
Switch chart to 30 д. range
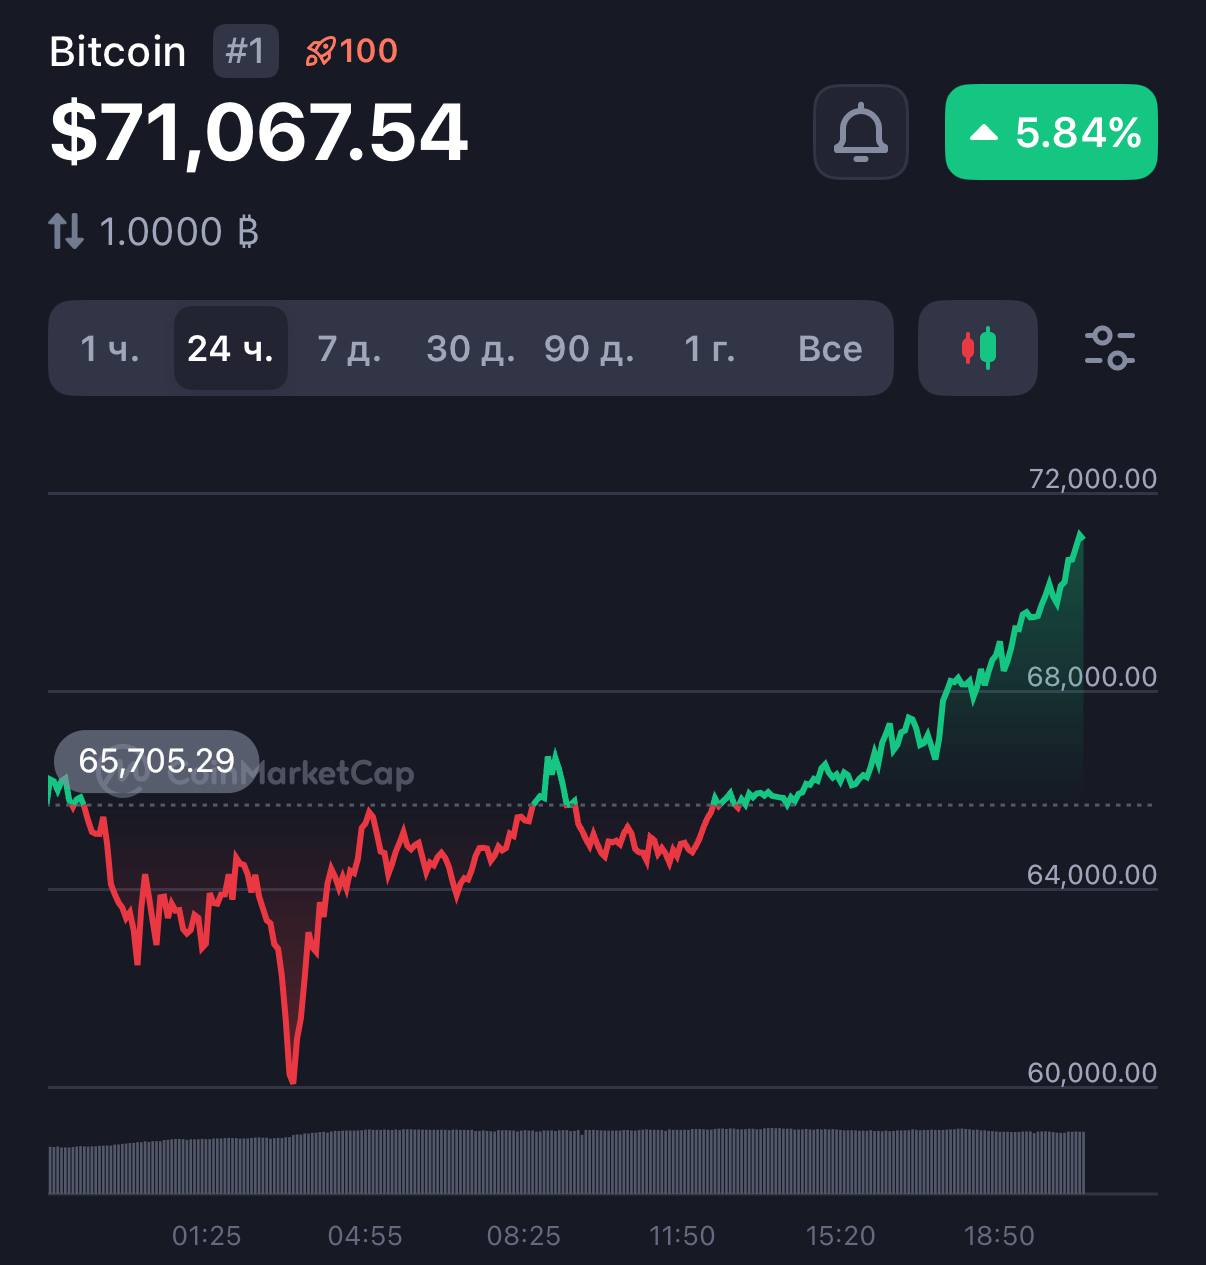pyautogui.click(x=470, y=348)
